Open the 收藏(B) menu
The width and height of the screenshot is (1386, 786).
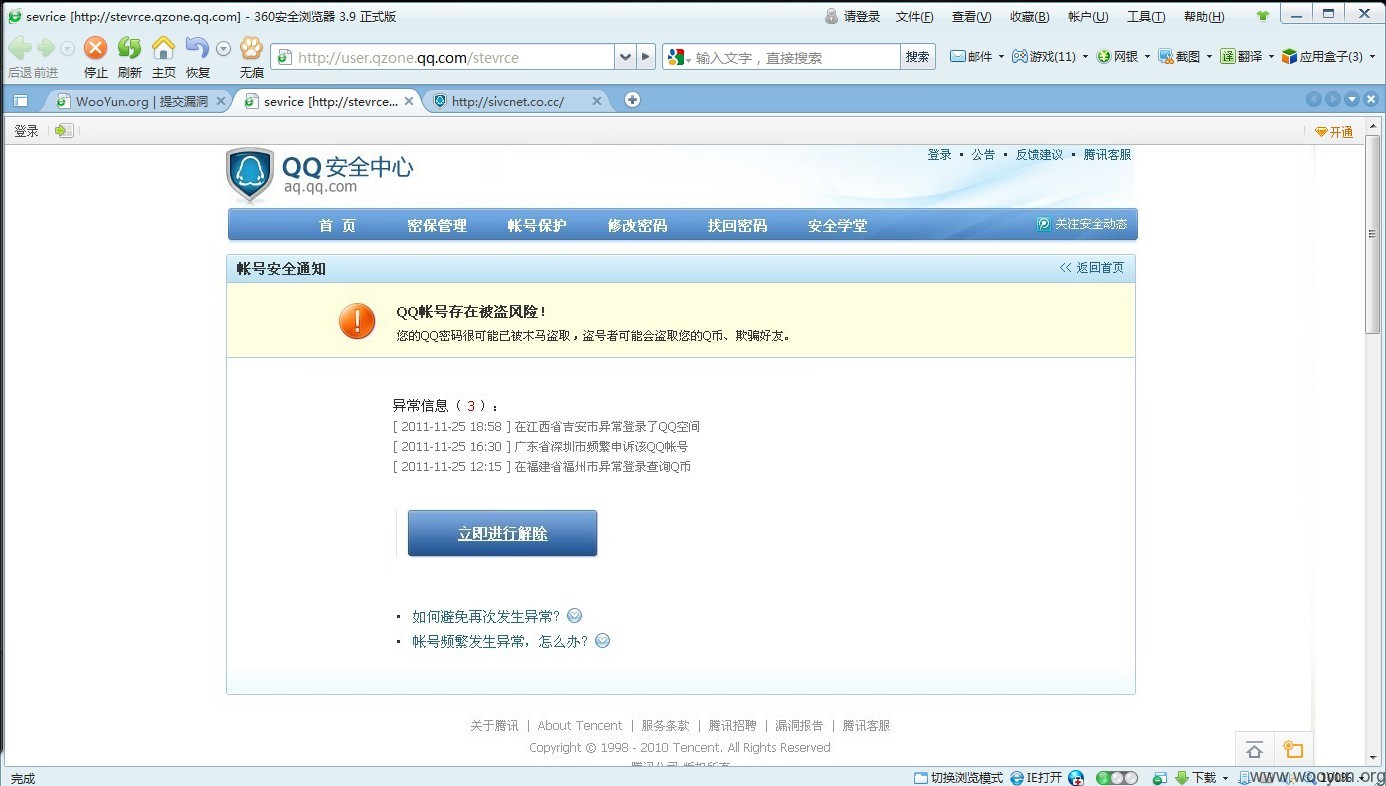[x=1029, y=16]
